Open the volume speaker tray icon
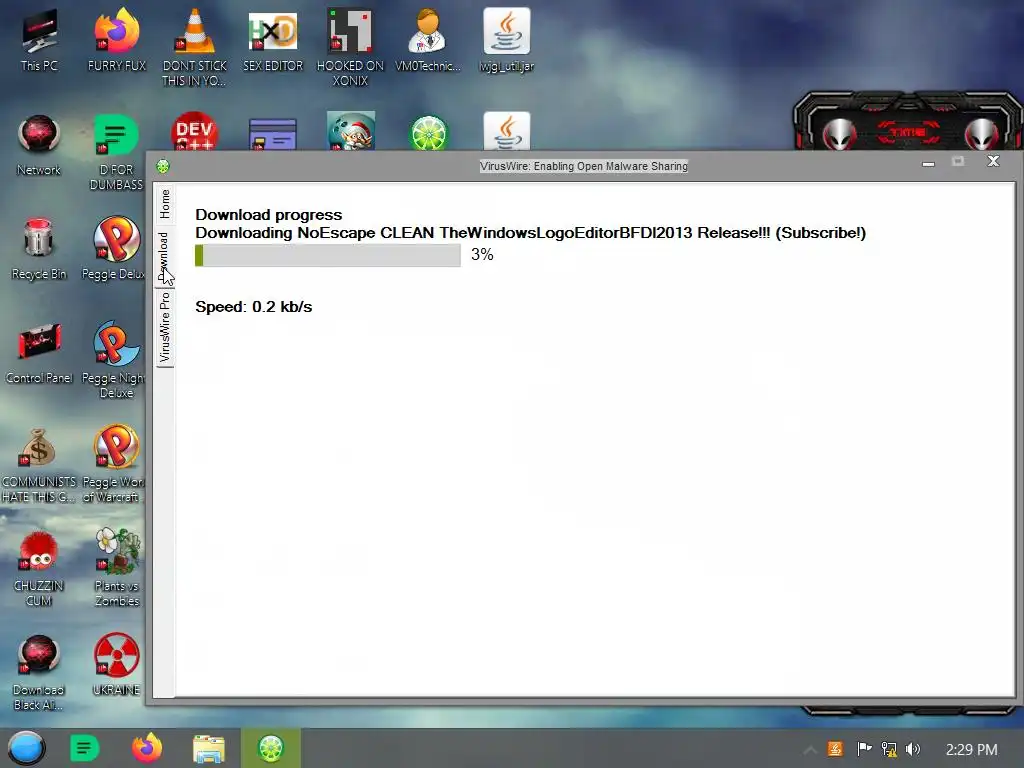 click(913, 749)
